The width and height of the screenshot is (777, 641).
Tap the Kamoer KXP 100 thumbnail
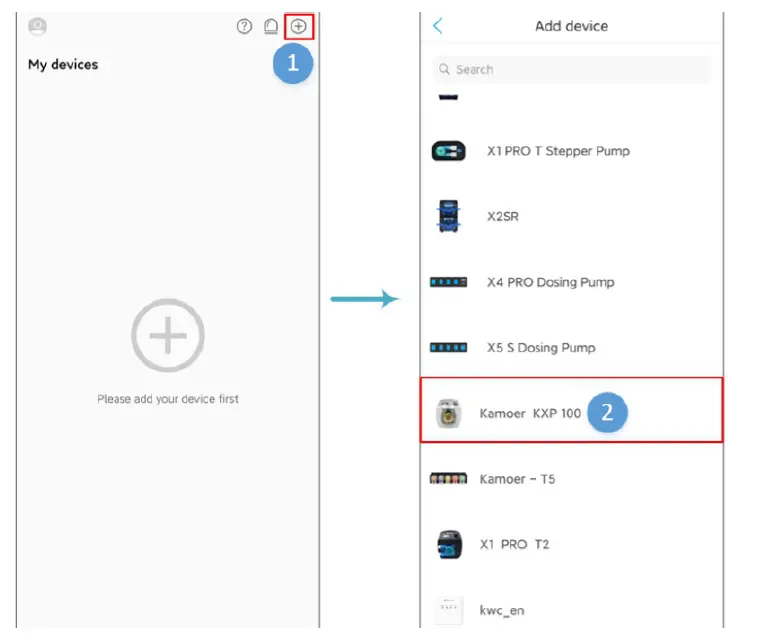(x=449, y=413)
